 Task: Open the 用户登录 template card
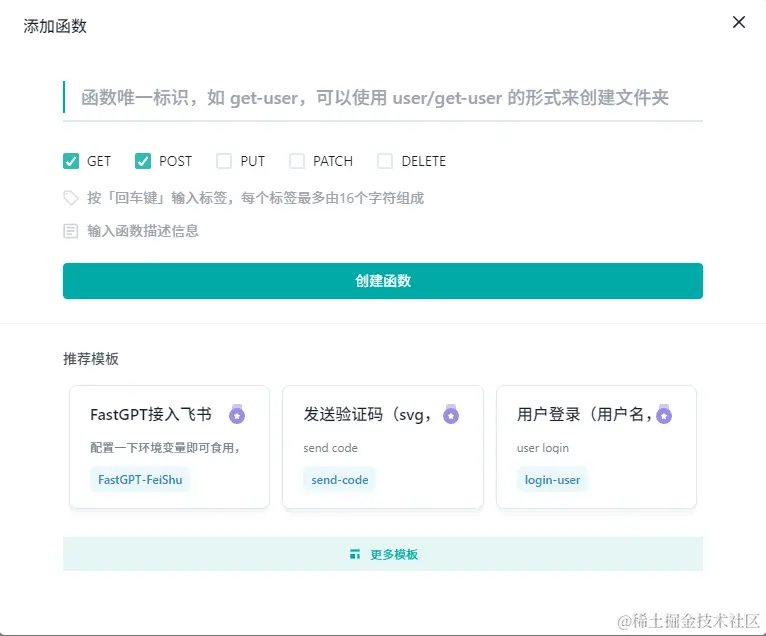(596, 447)
